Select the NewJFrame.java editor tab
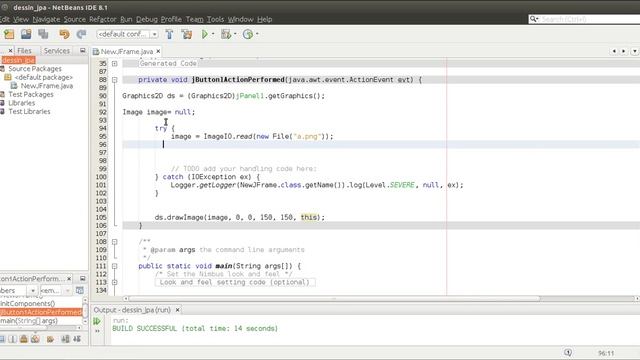 (127, 51)
